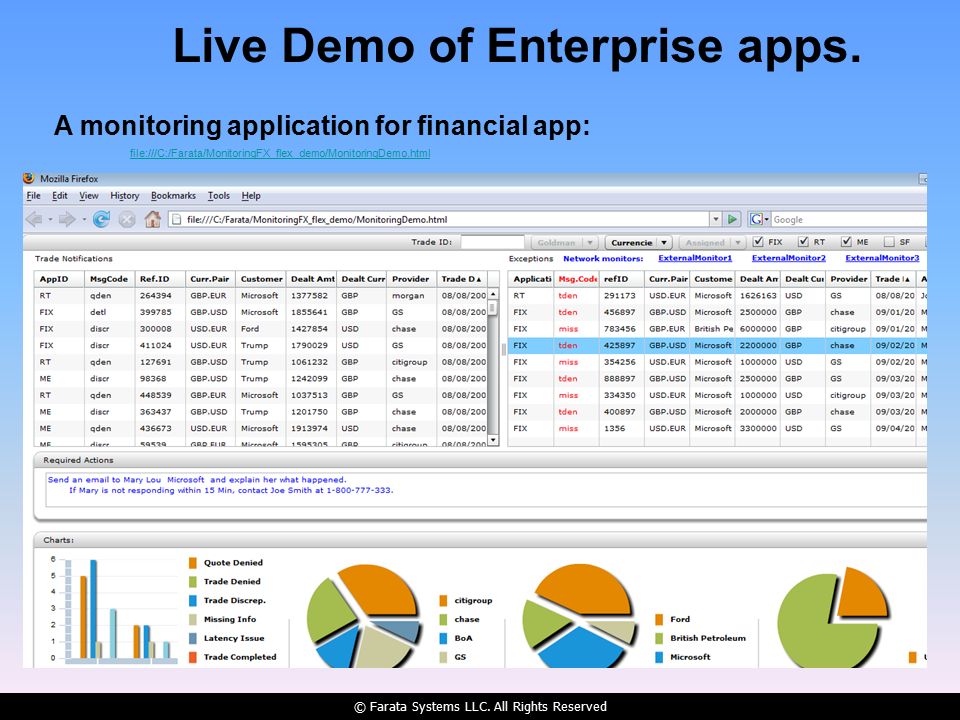Viewport: 960px width, 720px height.
Task: Click the Required Actions panel header
Action: pos(480,460)
